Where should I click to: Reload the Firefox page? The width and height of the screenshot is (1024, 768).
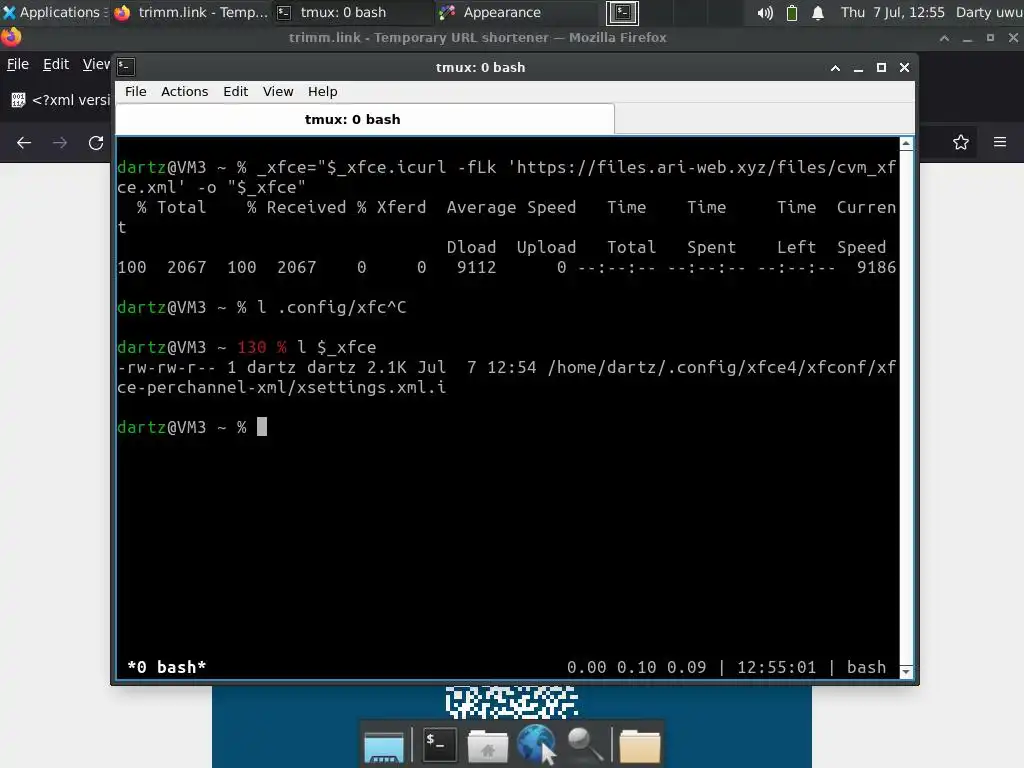click(96, 142)
